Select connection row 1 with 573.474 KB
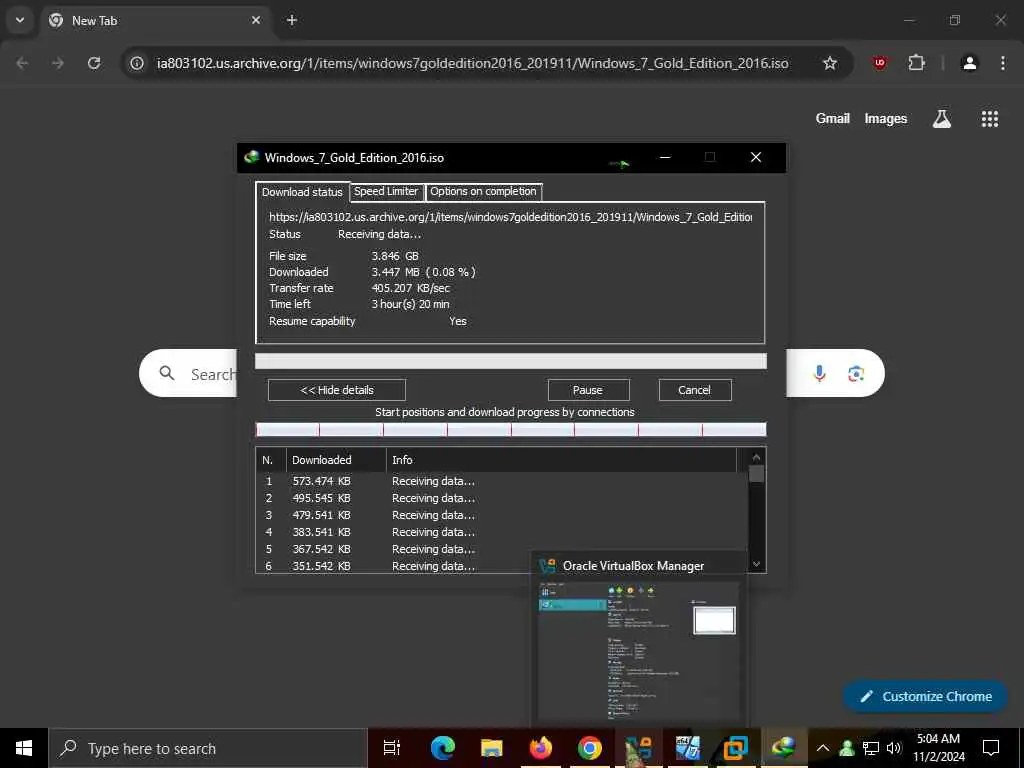1024x768 pixels. 502,481
